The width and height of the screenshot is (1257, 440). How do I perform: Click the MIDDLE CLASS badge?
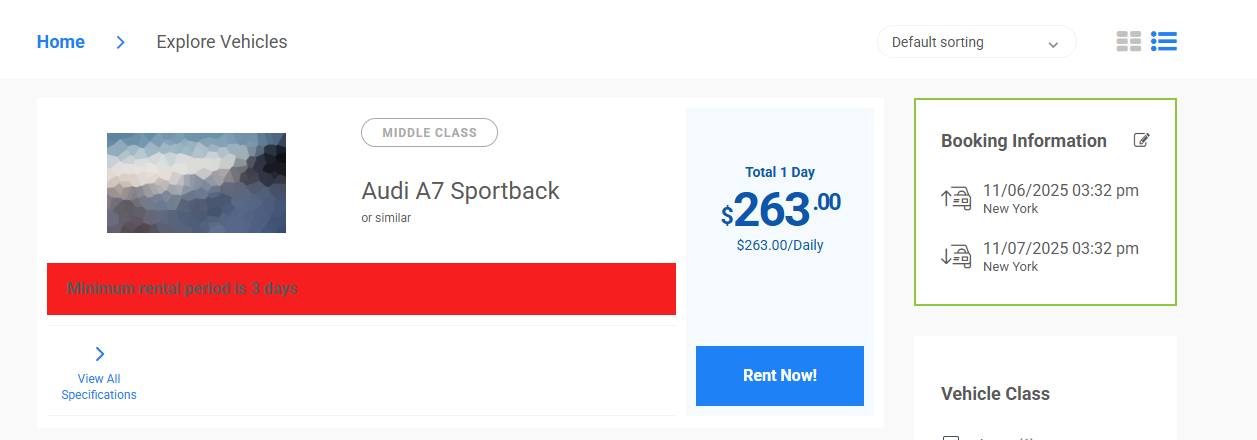pos(429,132)
